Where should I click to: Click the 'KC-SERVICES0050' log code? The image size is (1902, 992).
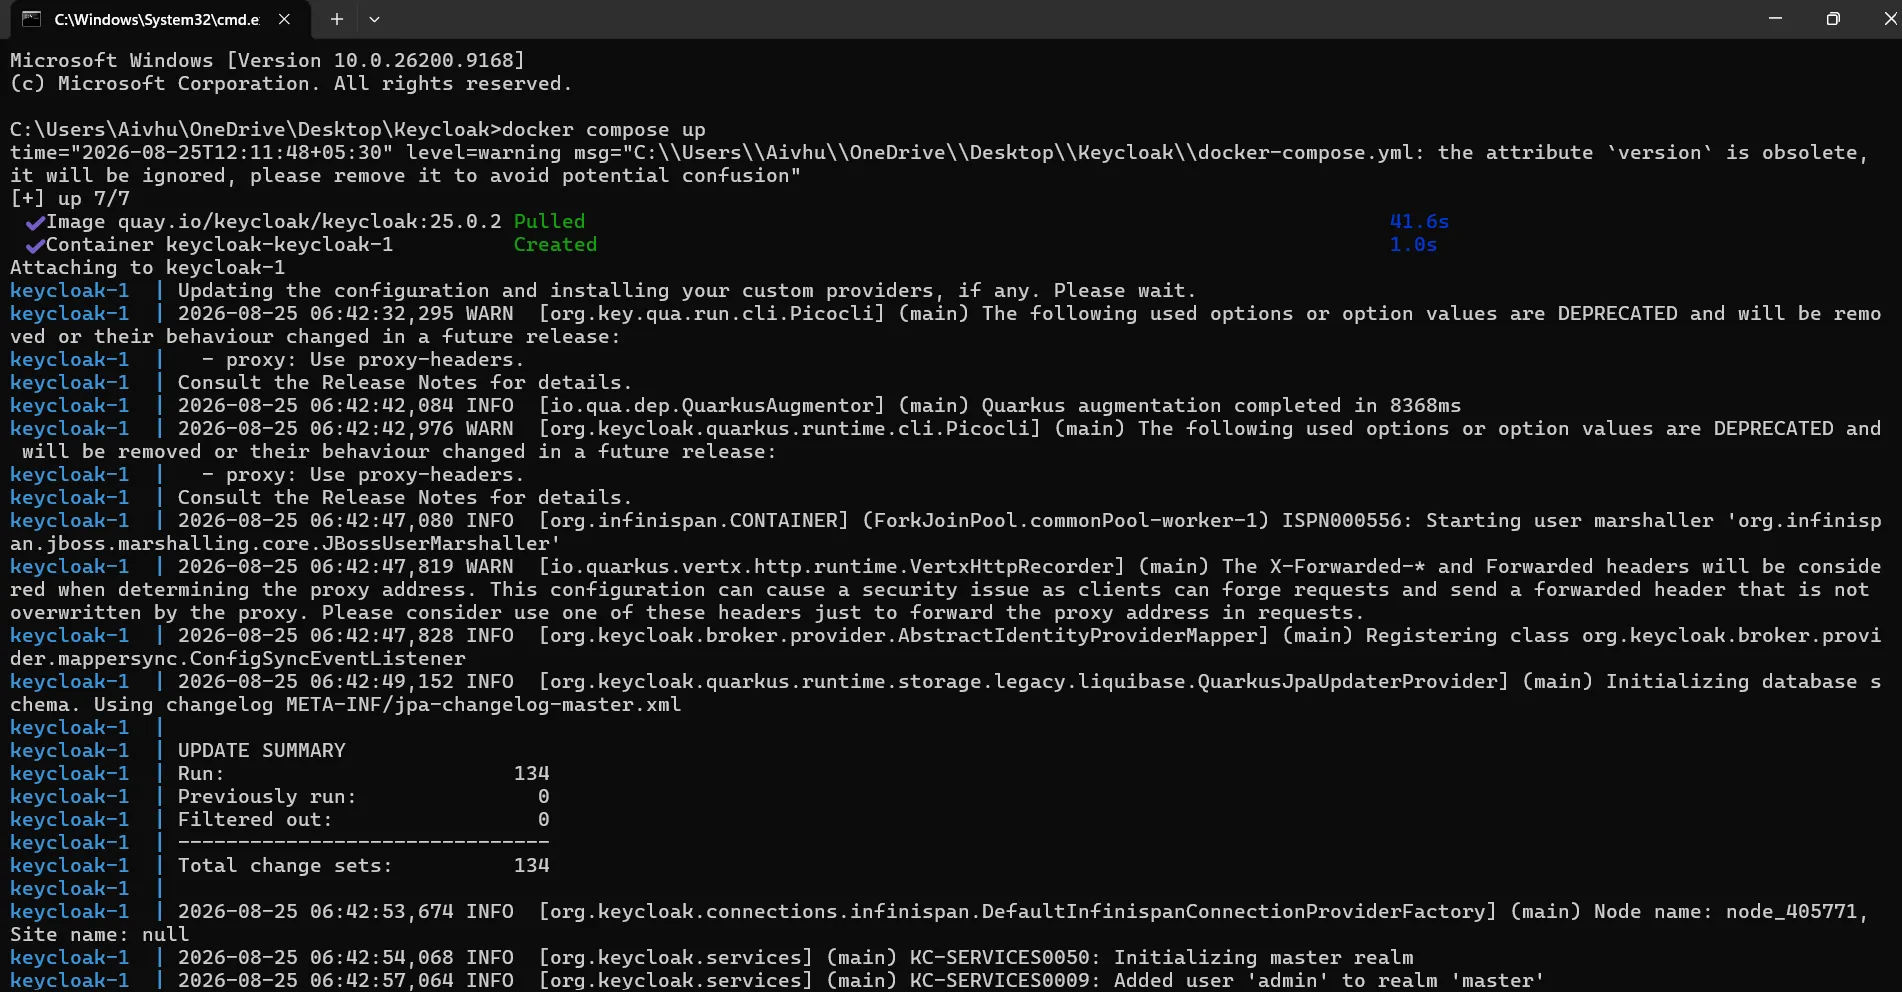click(999, 957)
